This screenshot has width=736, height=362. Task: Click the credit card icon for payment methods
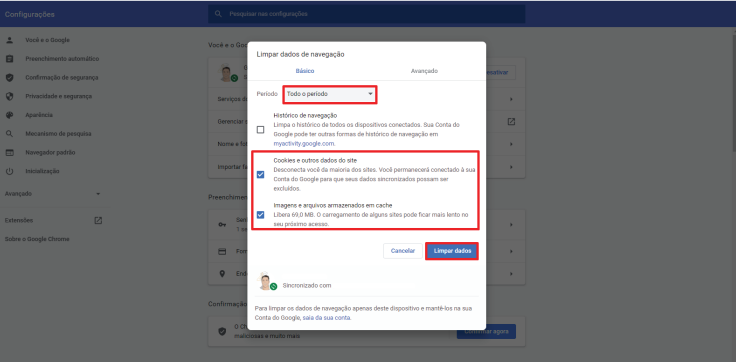click(x=222, y=252)
